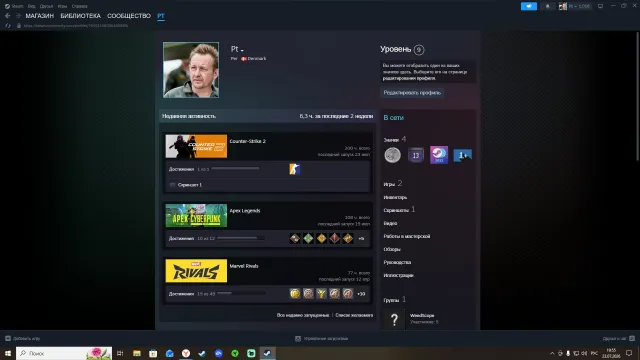This screenshot has width=640, height=360.
Task: Switch to the СООБЩЕСТВО tab
Action: [x=129, y=16]
